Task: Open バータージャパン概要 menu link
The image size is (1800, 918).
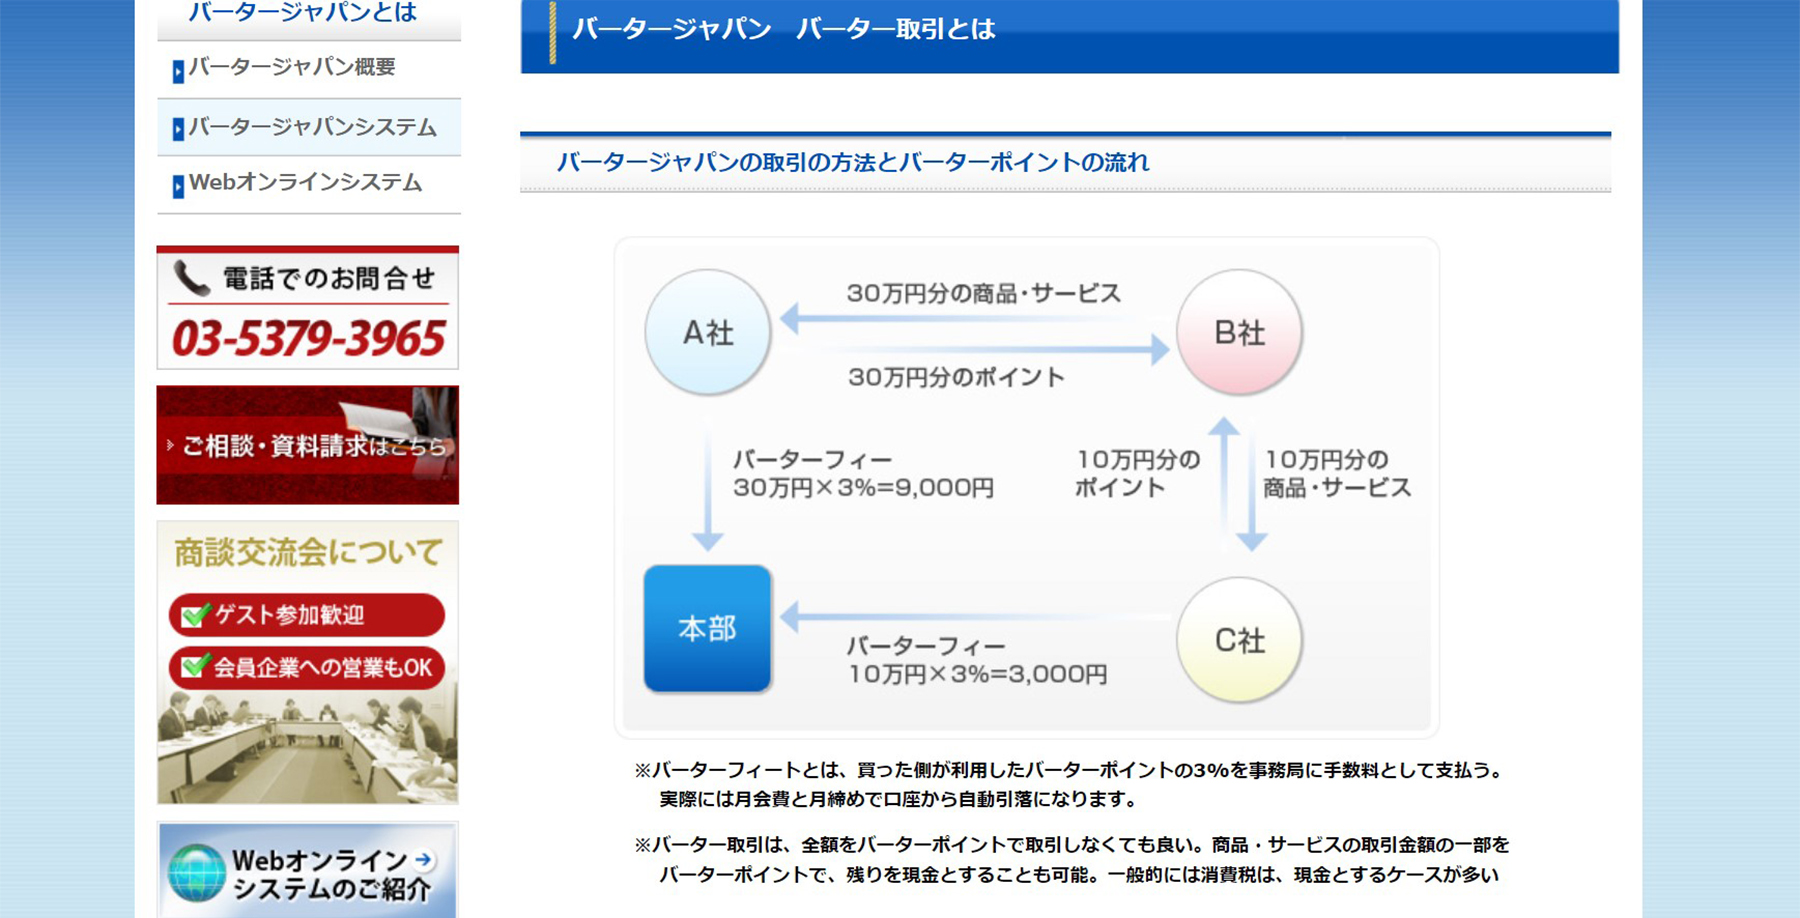Action: [x=292, y=68]
